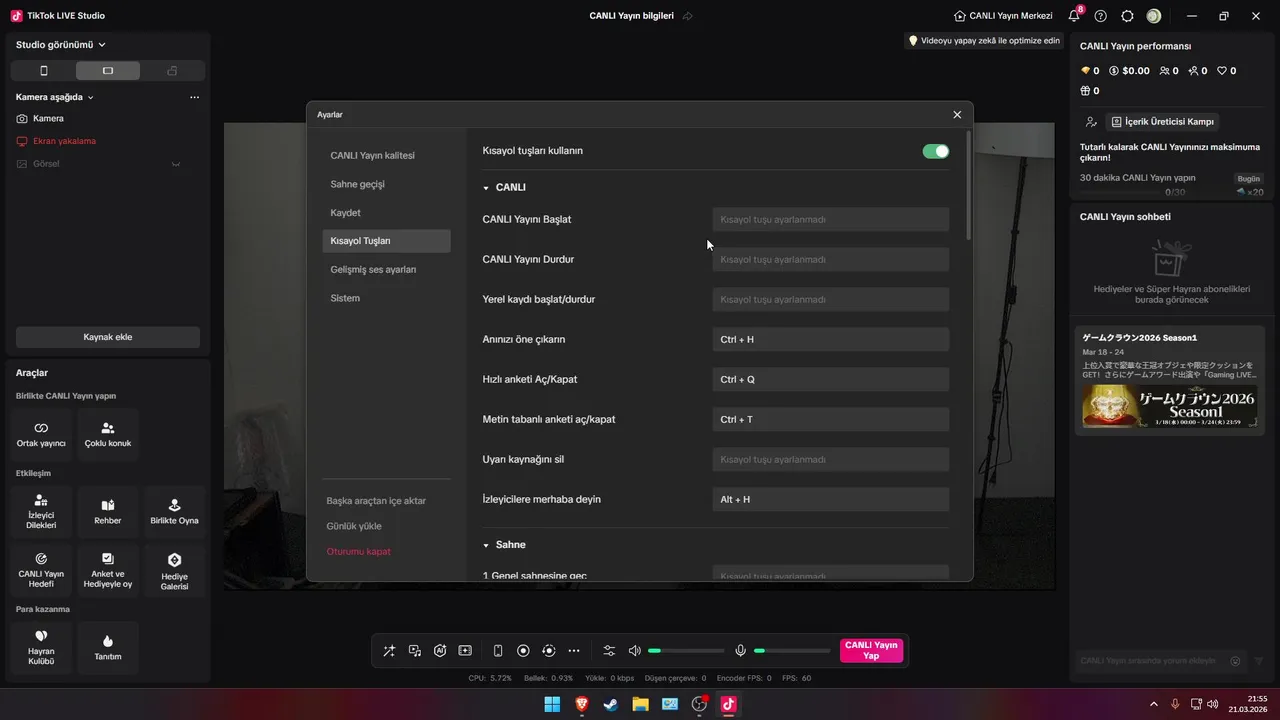Screen dimensions: 1280x720
Task: Open notifications bell with badge
Action: [1074, 16]
